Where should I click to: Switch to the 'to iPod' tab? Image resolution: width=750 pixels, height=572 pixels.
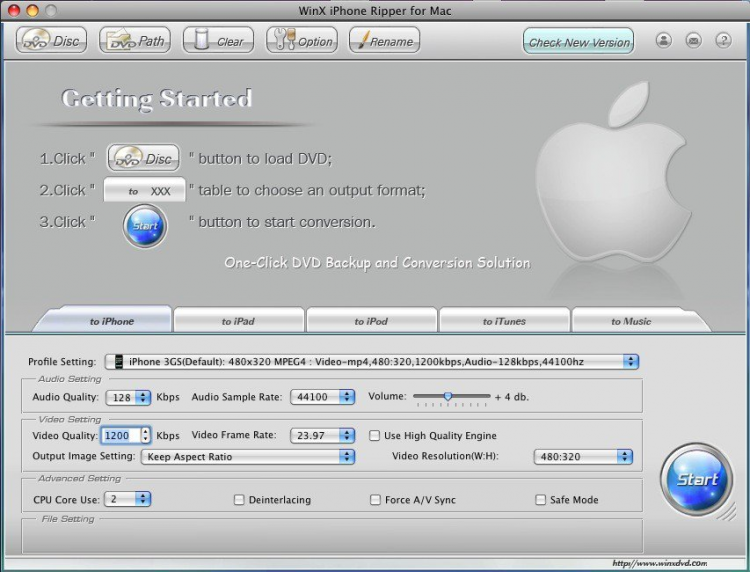pos(371,321)
